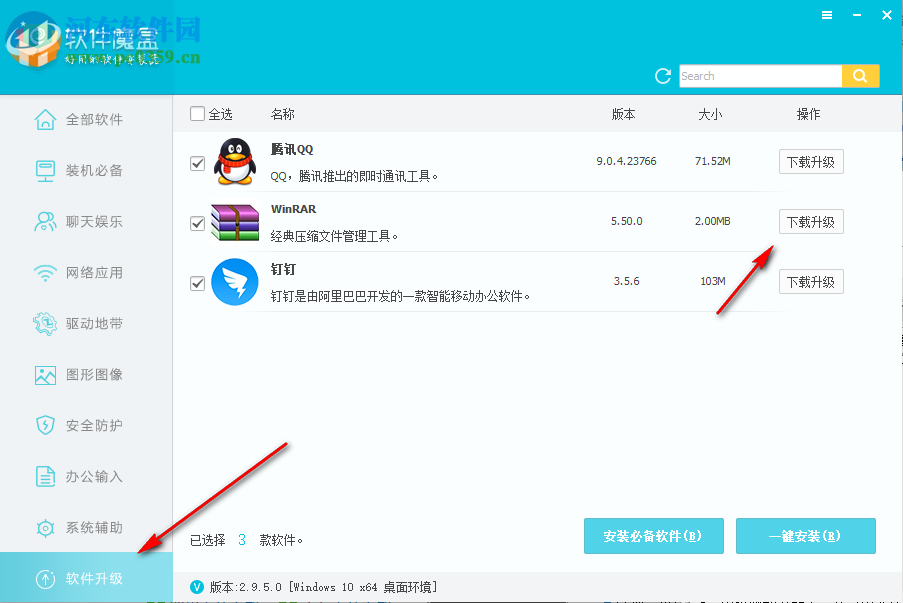This screenshot has width=903, height=603.
Task: Click the 名称 column header
Action: pyautogui.click(x=283, y=114)
